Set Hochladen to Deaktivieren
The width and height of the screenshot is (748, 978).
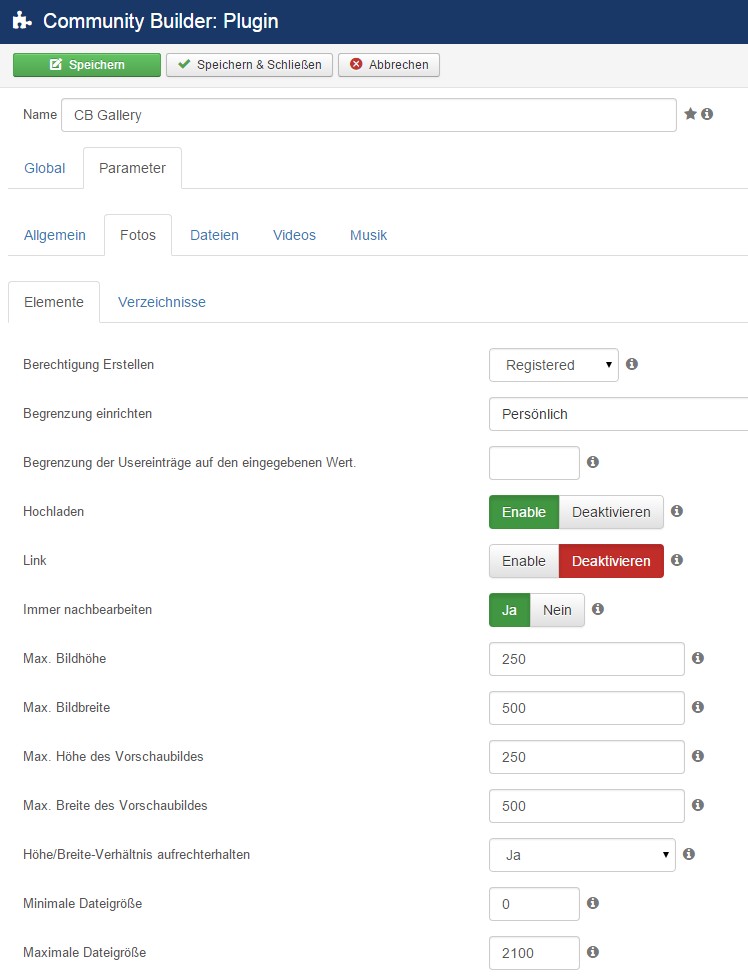click(611, 512)
